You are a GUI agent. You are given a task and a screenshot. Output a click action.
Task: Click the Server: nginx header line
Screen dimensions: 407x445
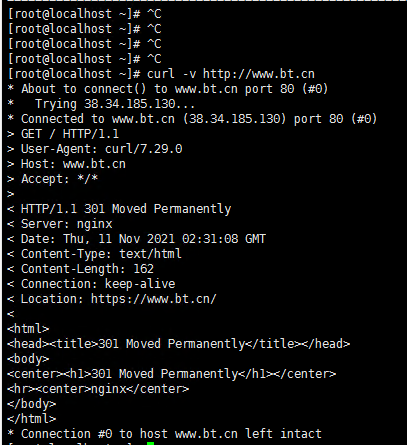[x=66, y=224]
